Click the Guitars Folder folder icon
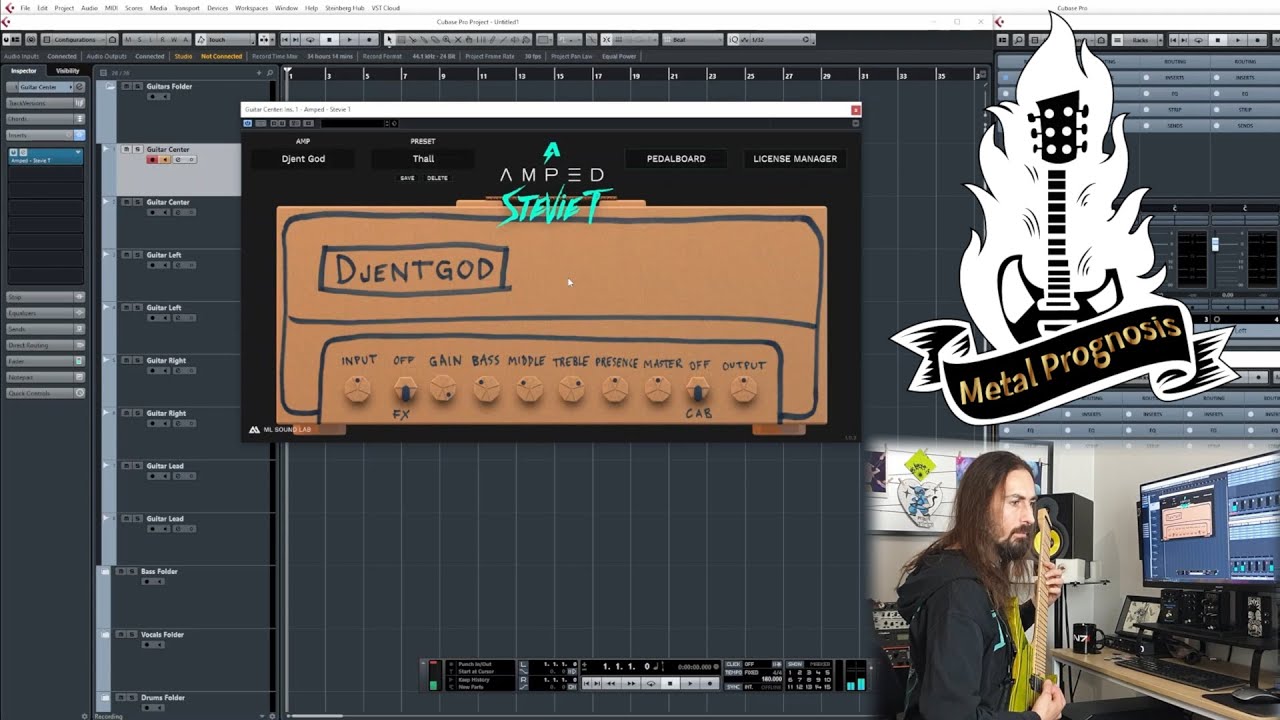The width and height of the screenshot is (1280, 720). click(109, 87)
